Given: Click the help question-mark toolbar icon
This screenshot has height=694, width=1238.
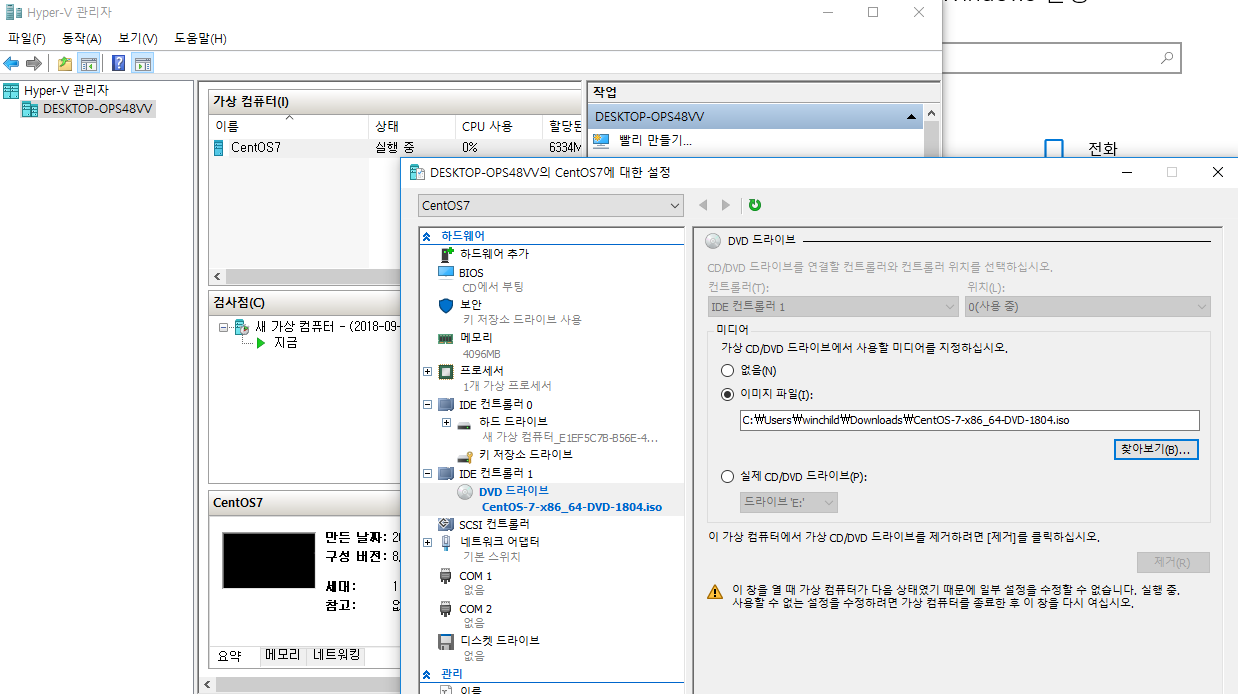Looking at the screenshot, I should point(119,64).
